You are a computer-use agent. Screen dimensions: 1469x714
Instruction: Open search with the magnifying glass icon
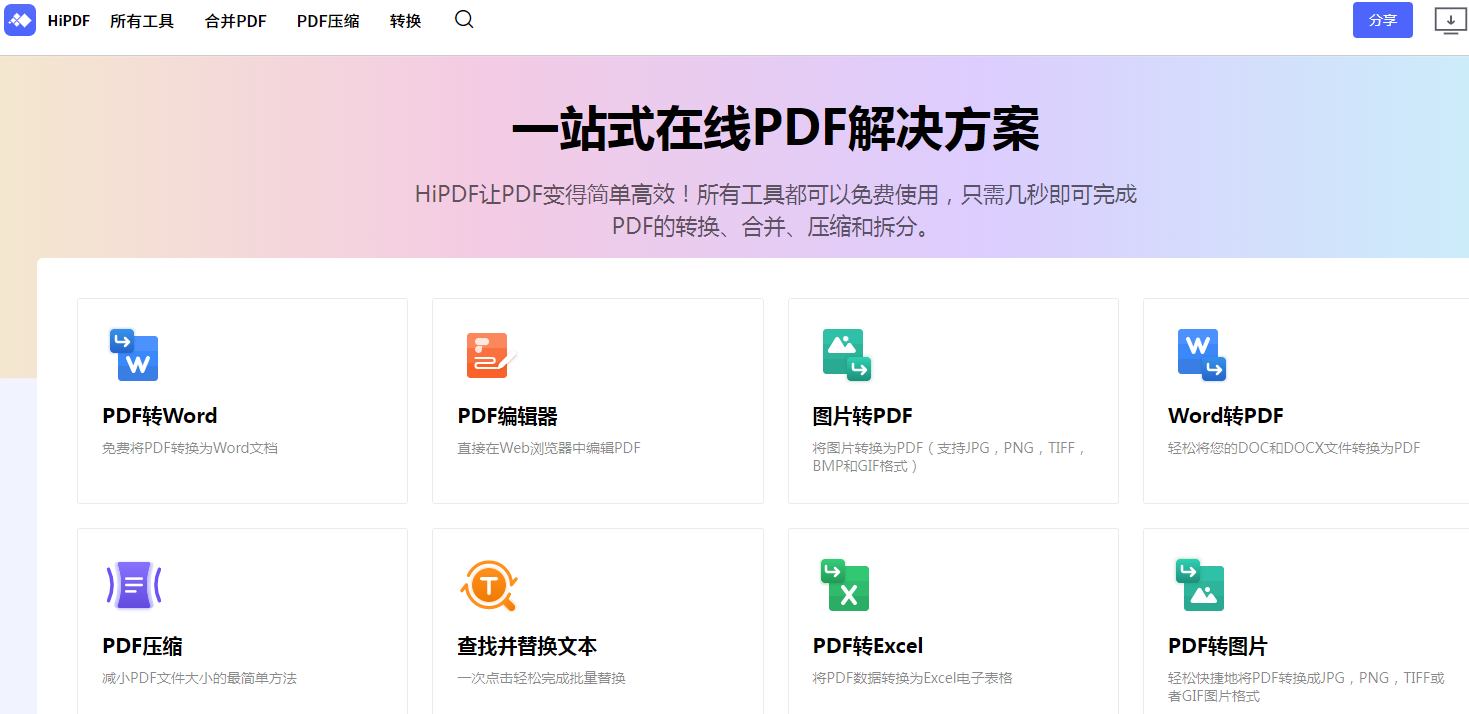coord(463,19)
